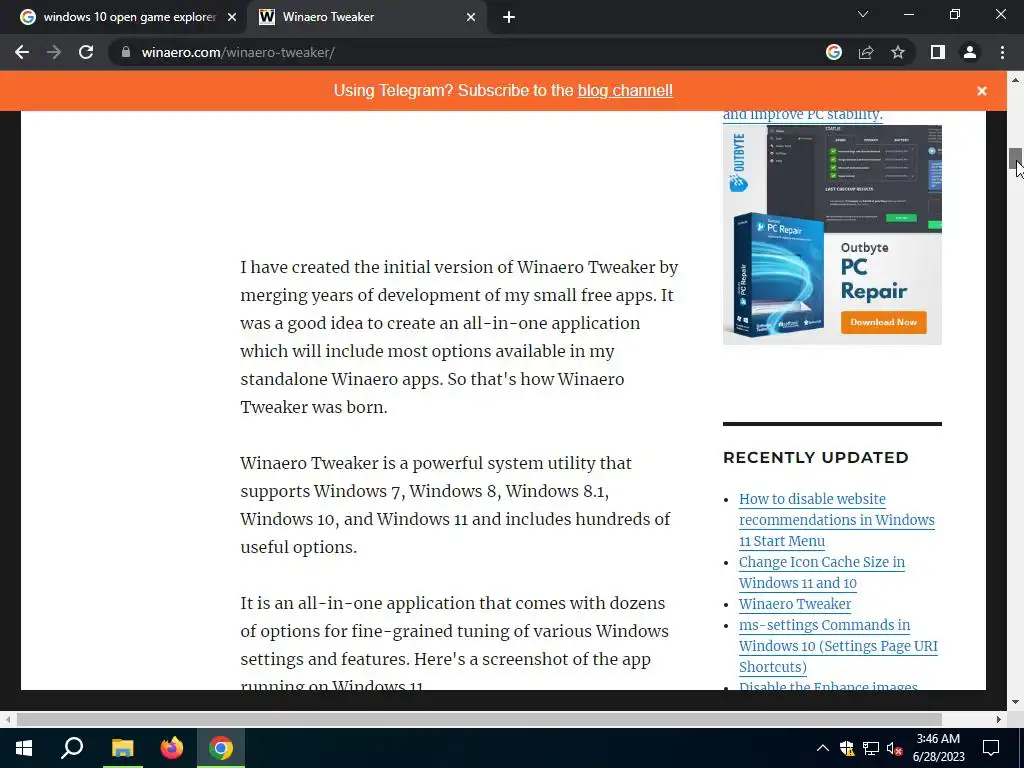Open a new browser tab
This screenshot has height=768, width=1024.
(x=509, y=18)
